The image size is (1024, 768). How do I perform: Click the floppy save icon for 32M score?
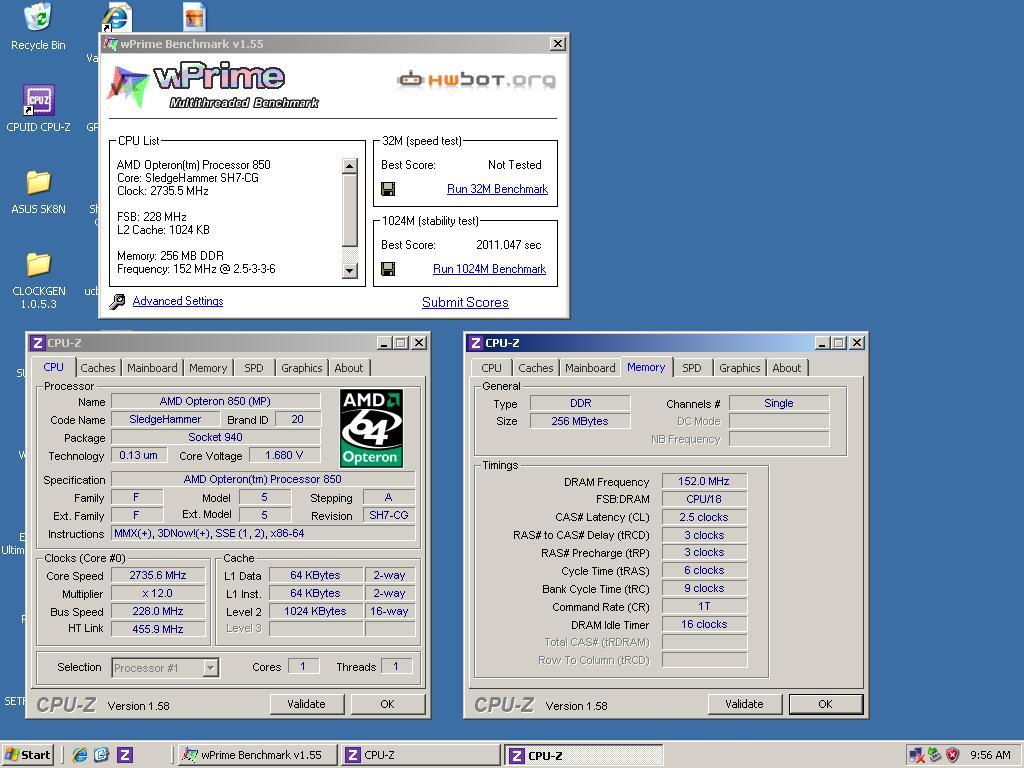[x=388, y=189]
